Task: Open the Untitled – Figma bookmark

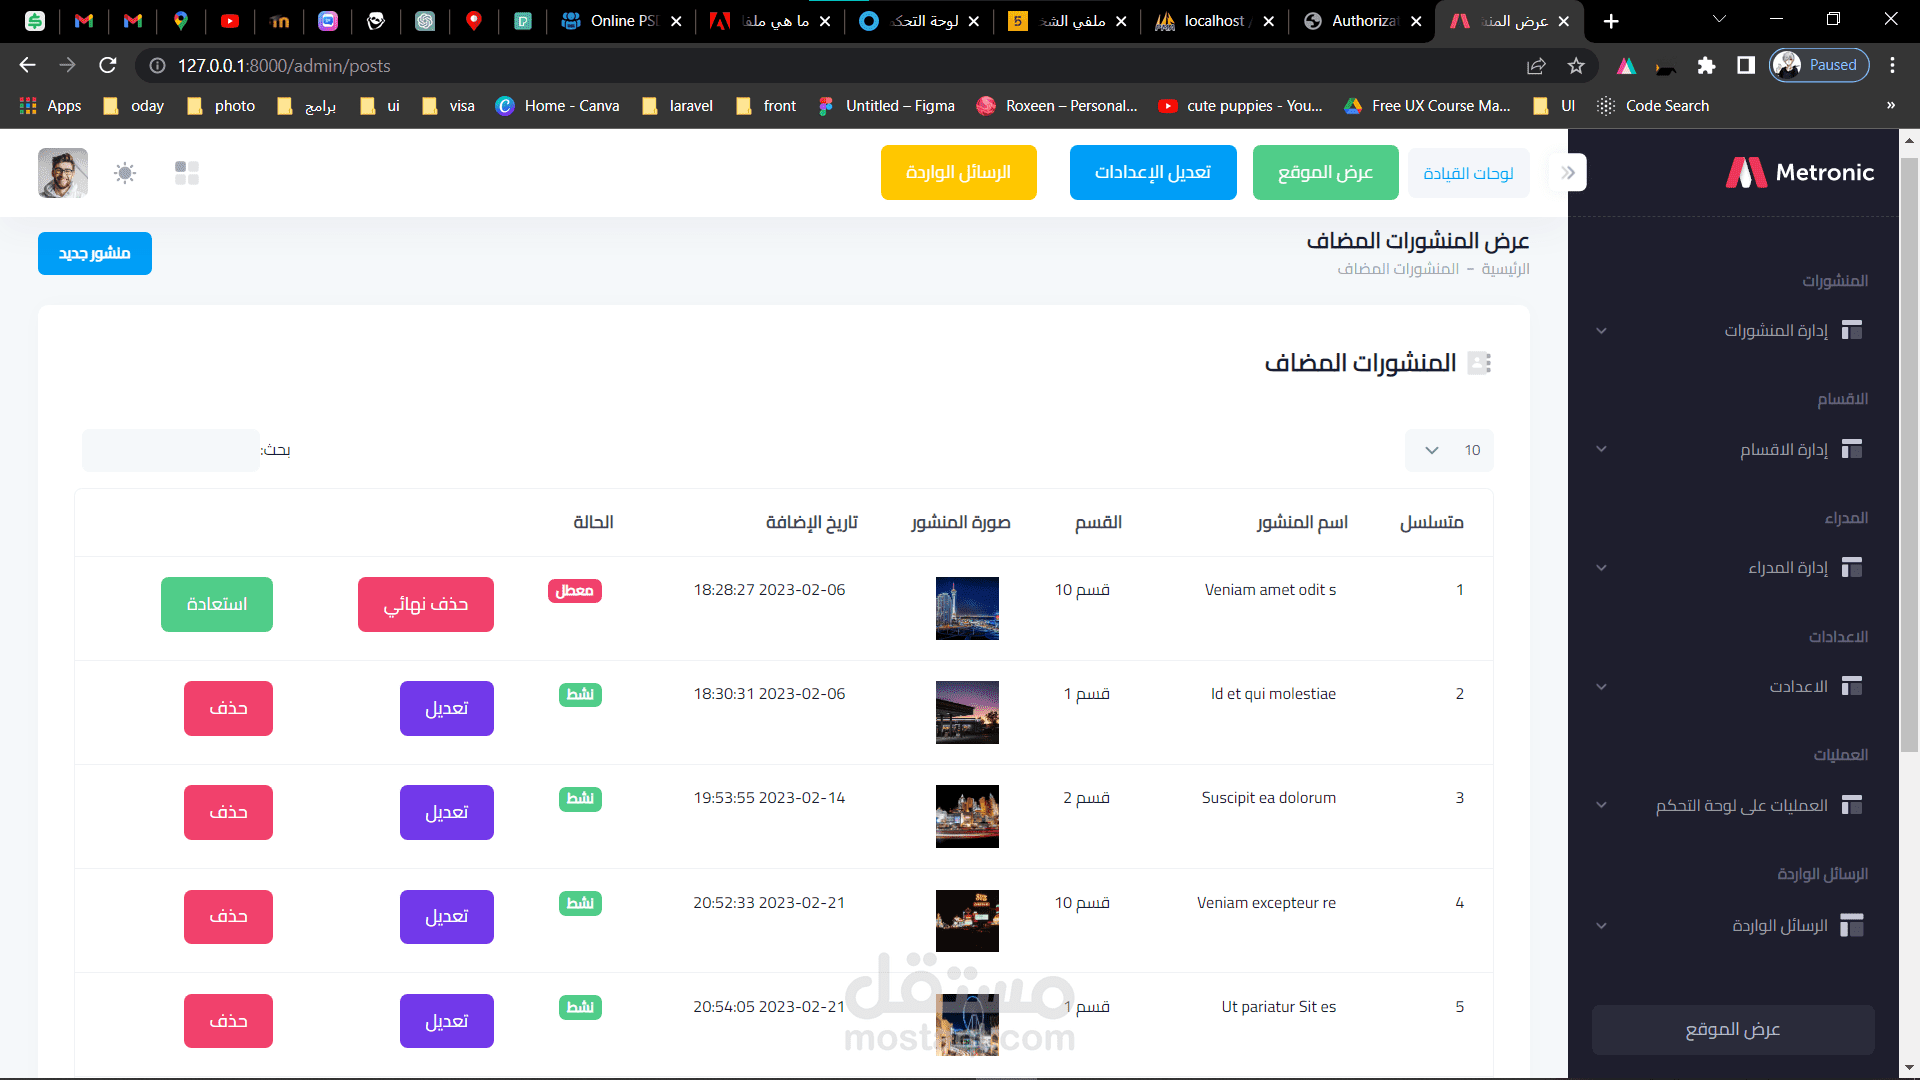Action: 887,105
